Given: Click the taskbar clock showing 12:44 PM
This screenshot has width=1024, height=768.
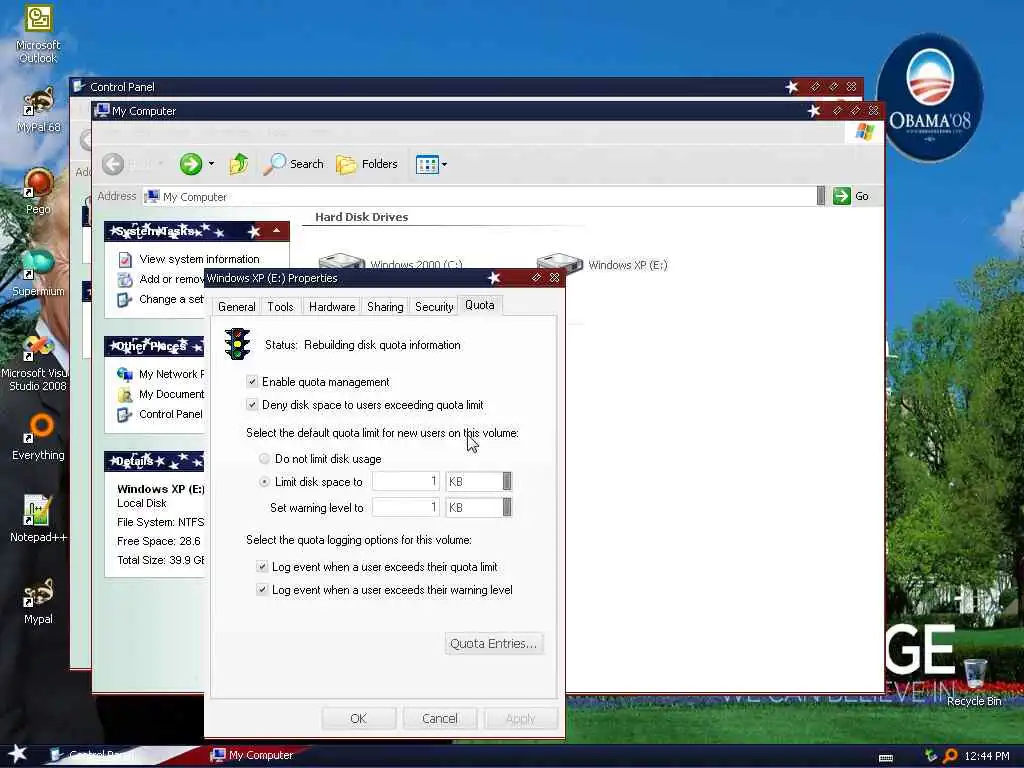Looking at the screenshot, I should coord(987,756).
